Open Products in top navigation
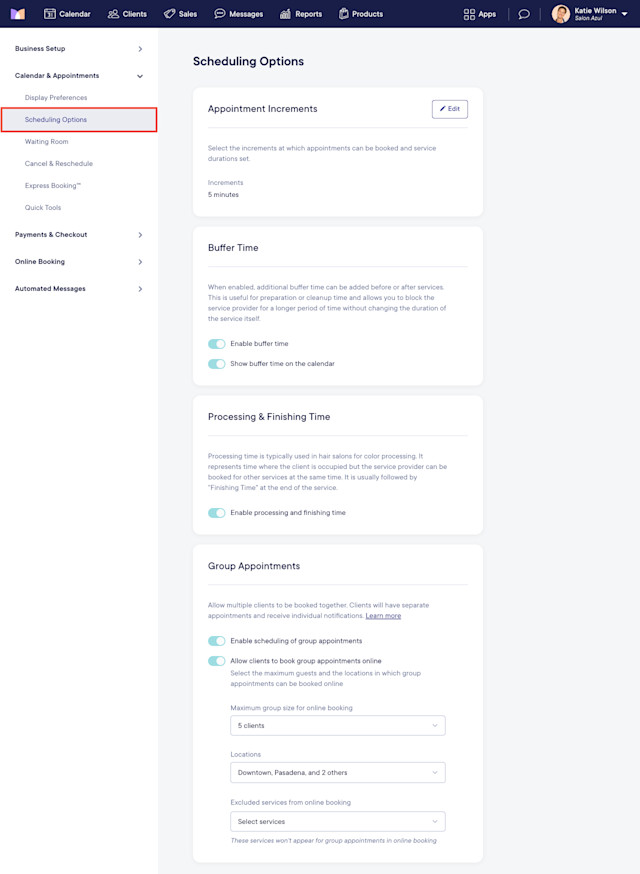The height and width of the screenshot is (874, 640). (x=367, y=14)
